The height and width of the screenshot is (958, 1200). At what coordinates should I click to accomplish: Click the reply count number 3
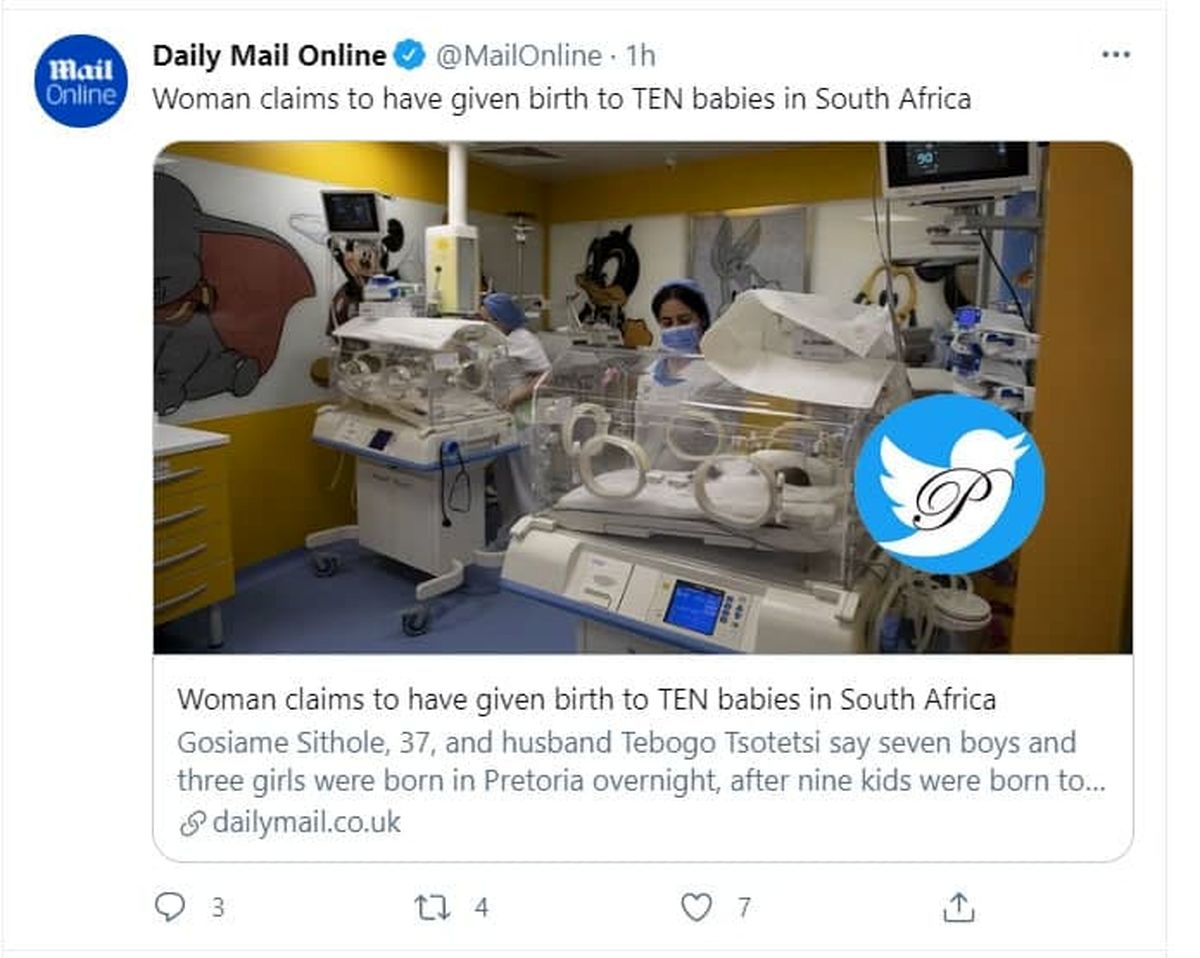[217, 908]
